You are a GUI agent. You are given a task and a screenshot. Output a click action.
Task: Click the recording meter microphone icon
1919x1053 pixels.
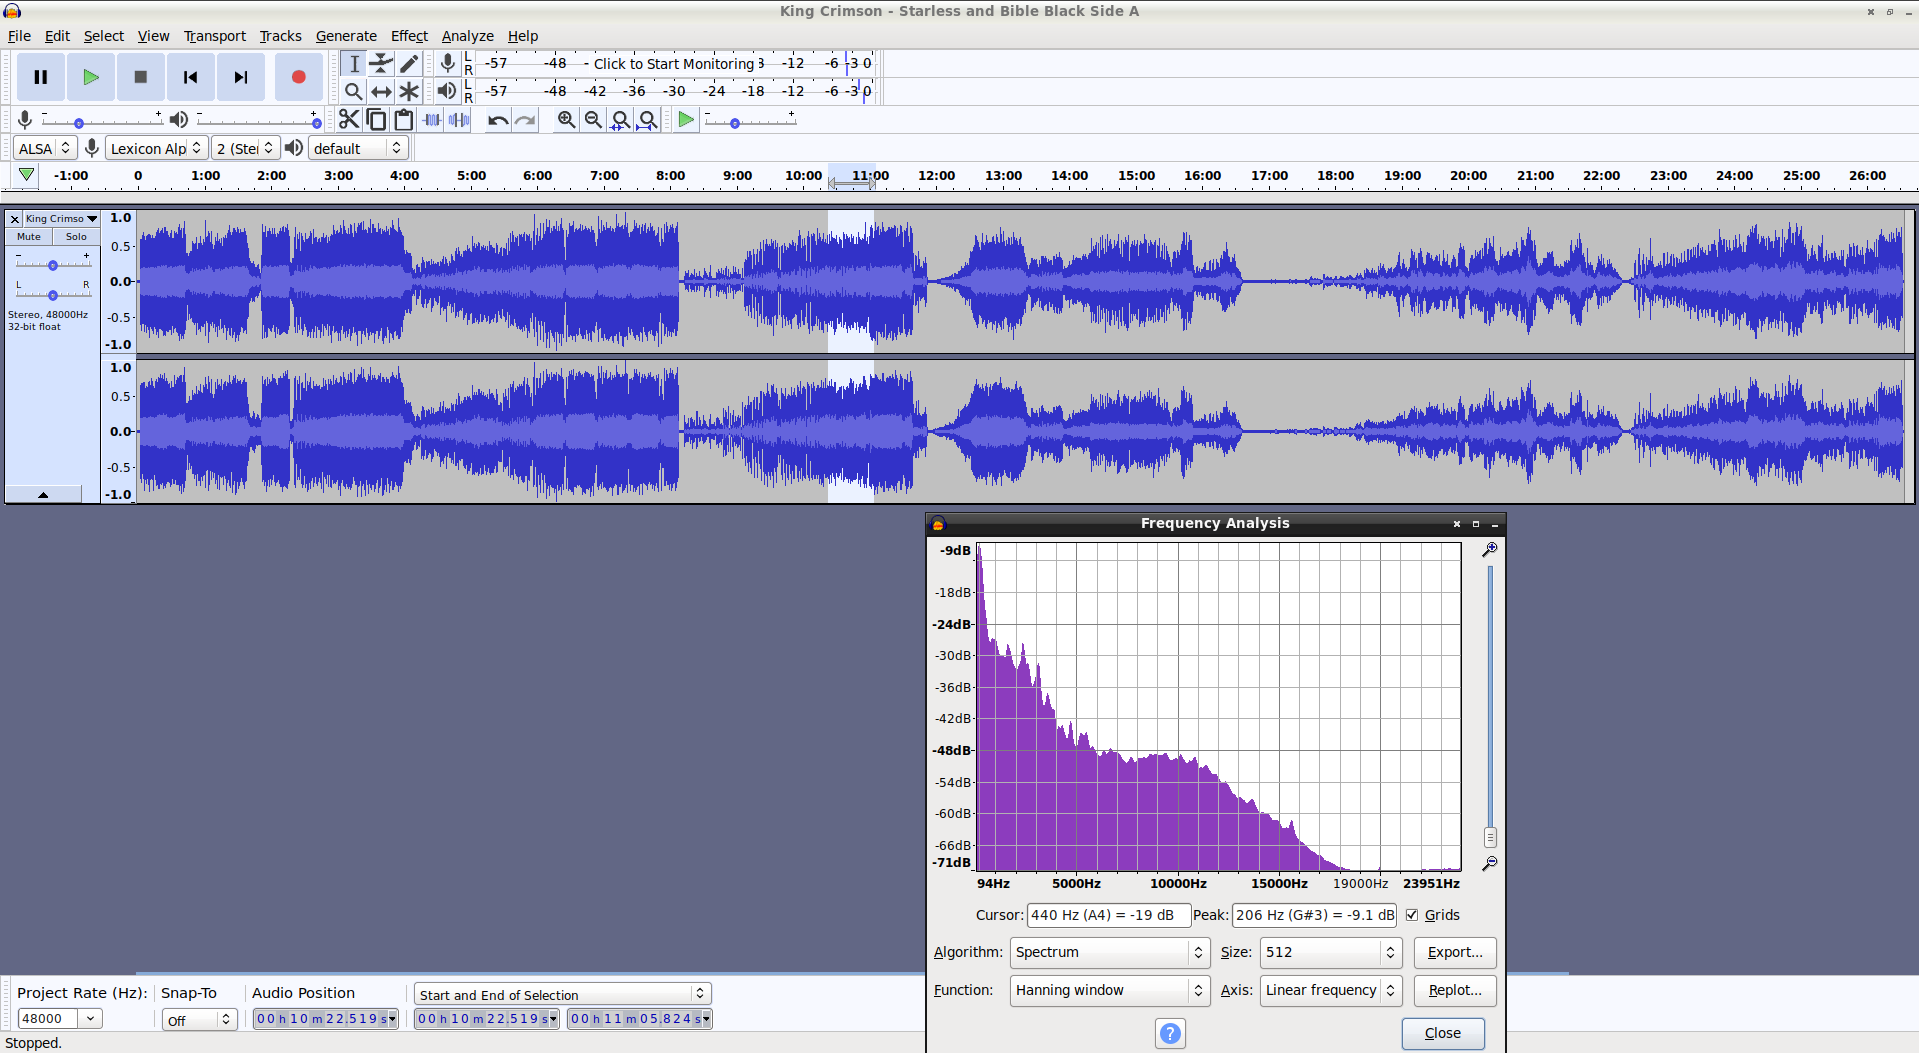coord(448,63)
